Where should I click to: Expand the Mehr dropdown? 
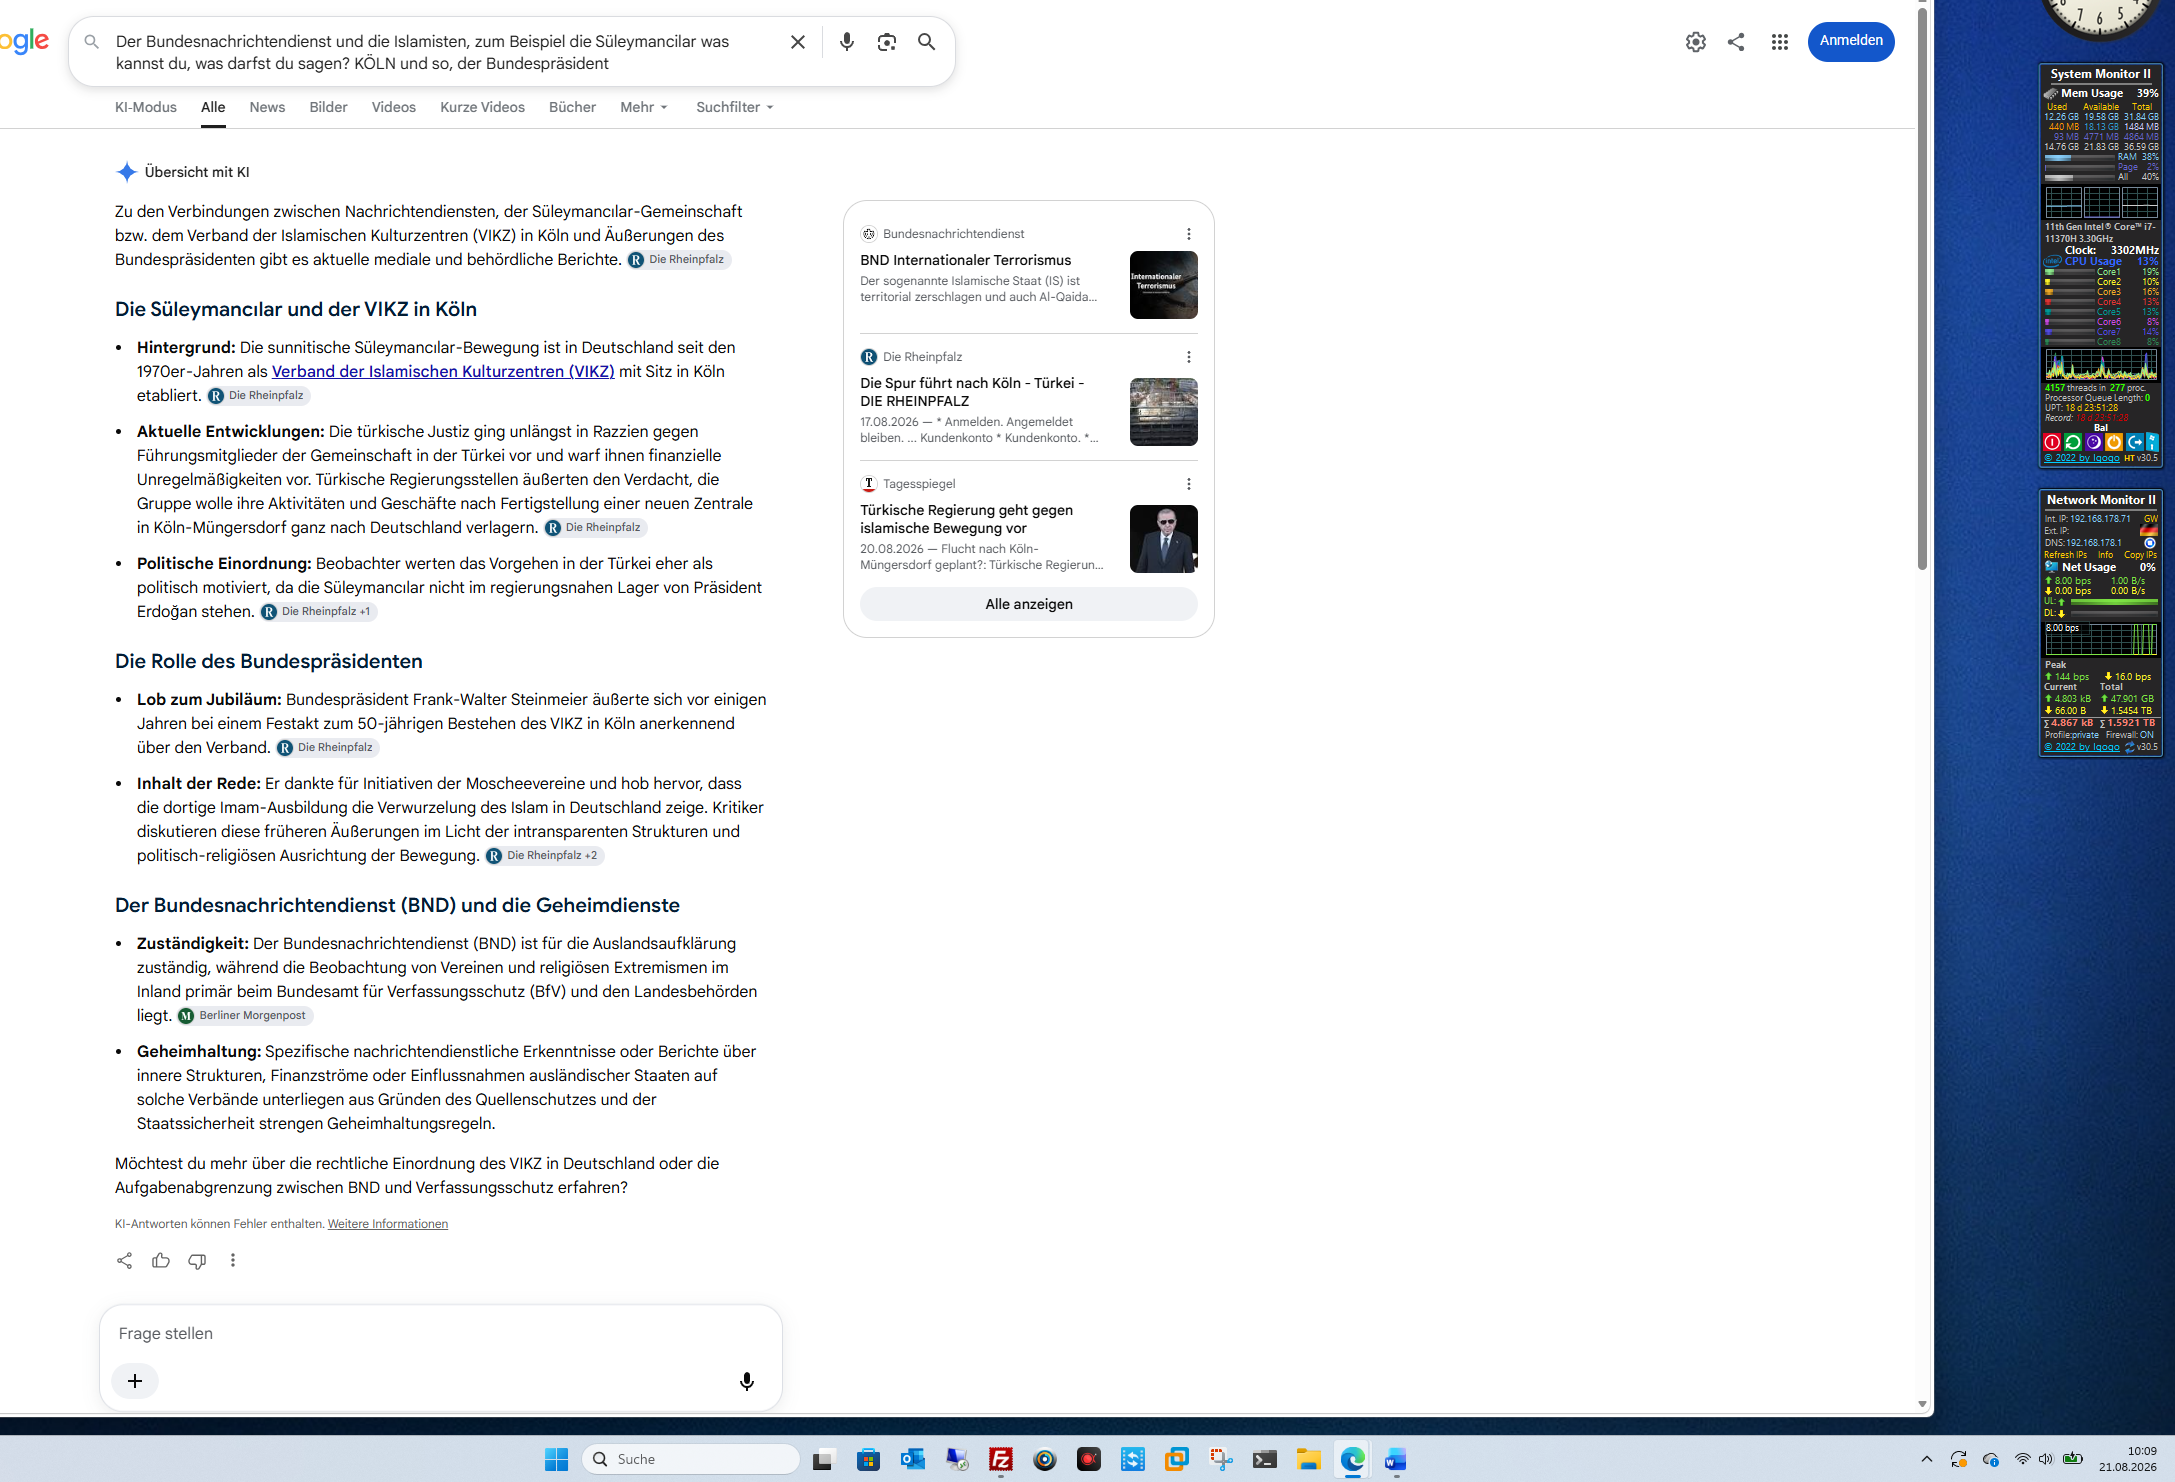644,107
